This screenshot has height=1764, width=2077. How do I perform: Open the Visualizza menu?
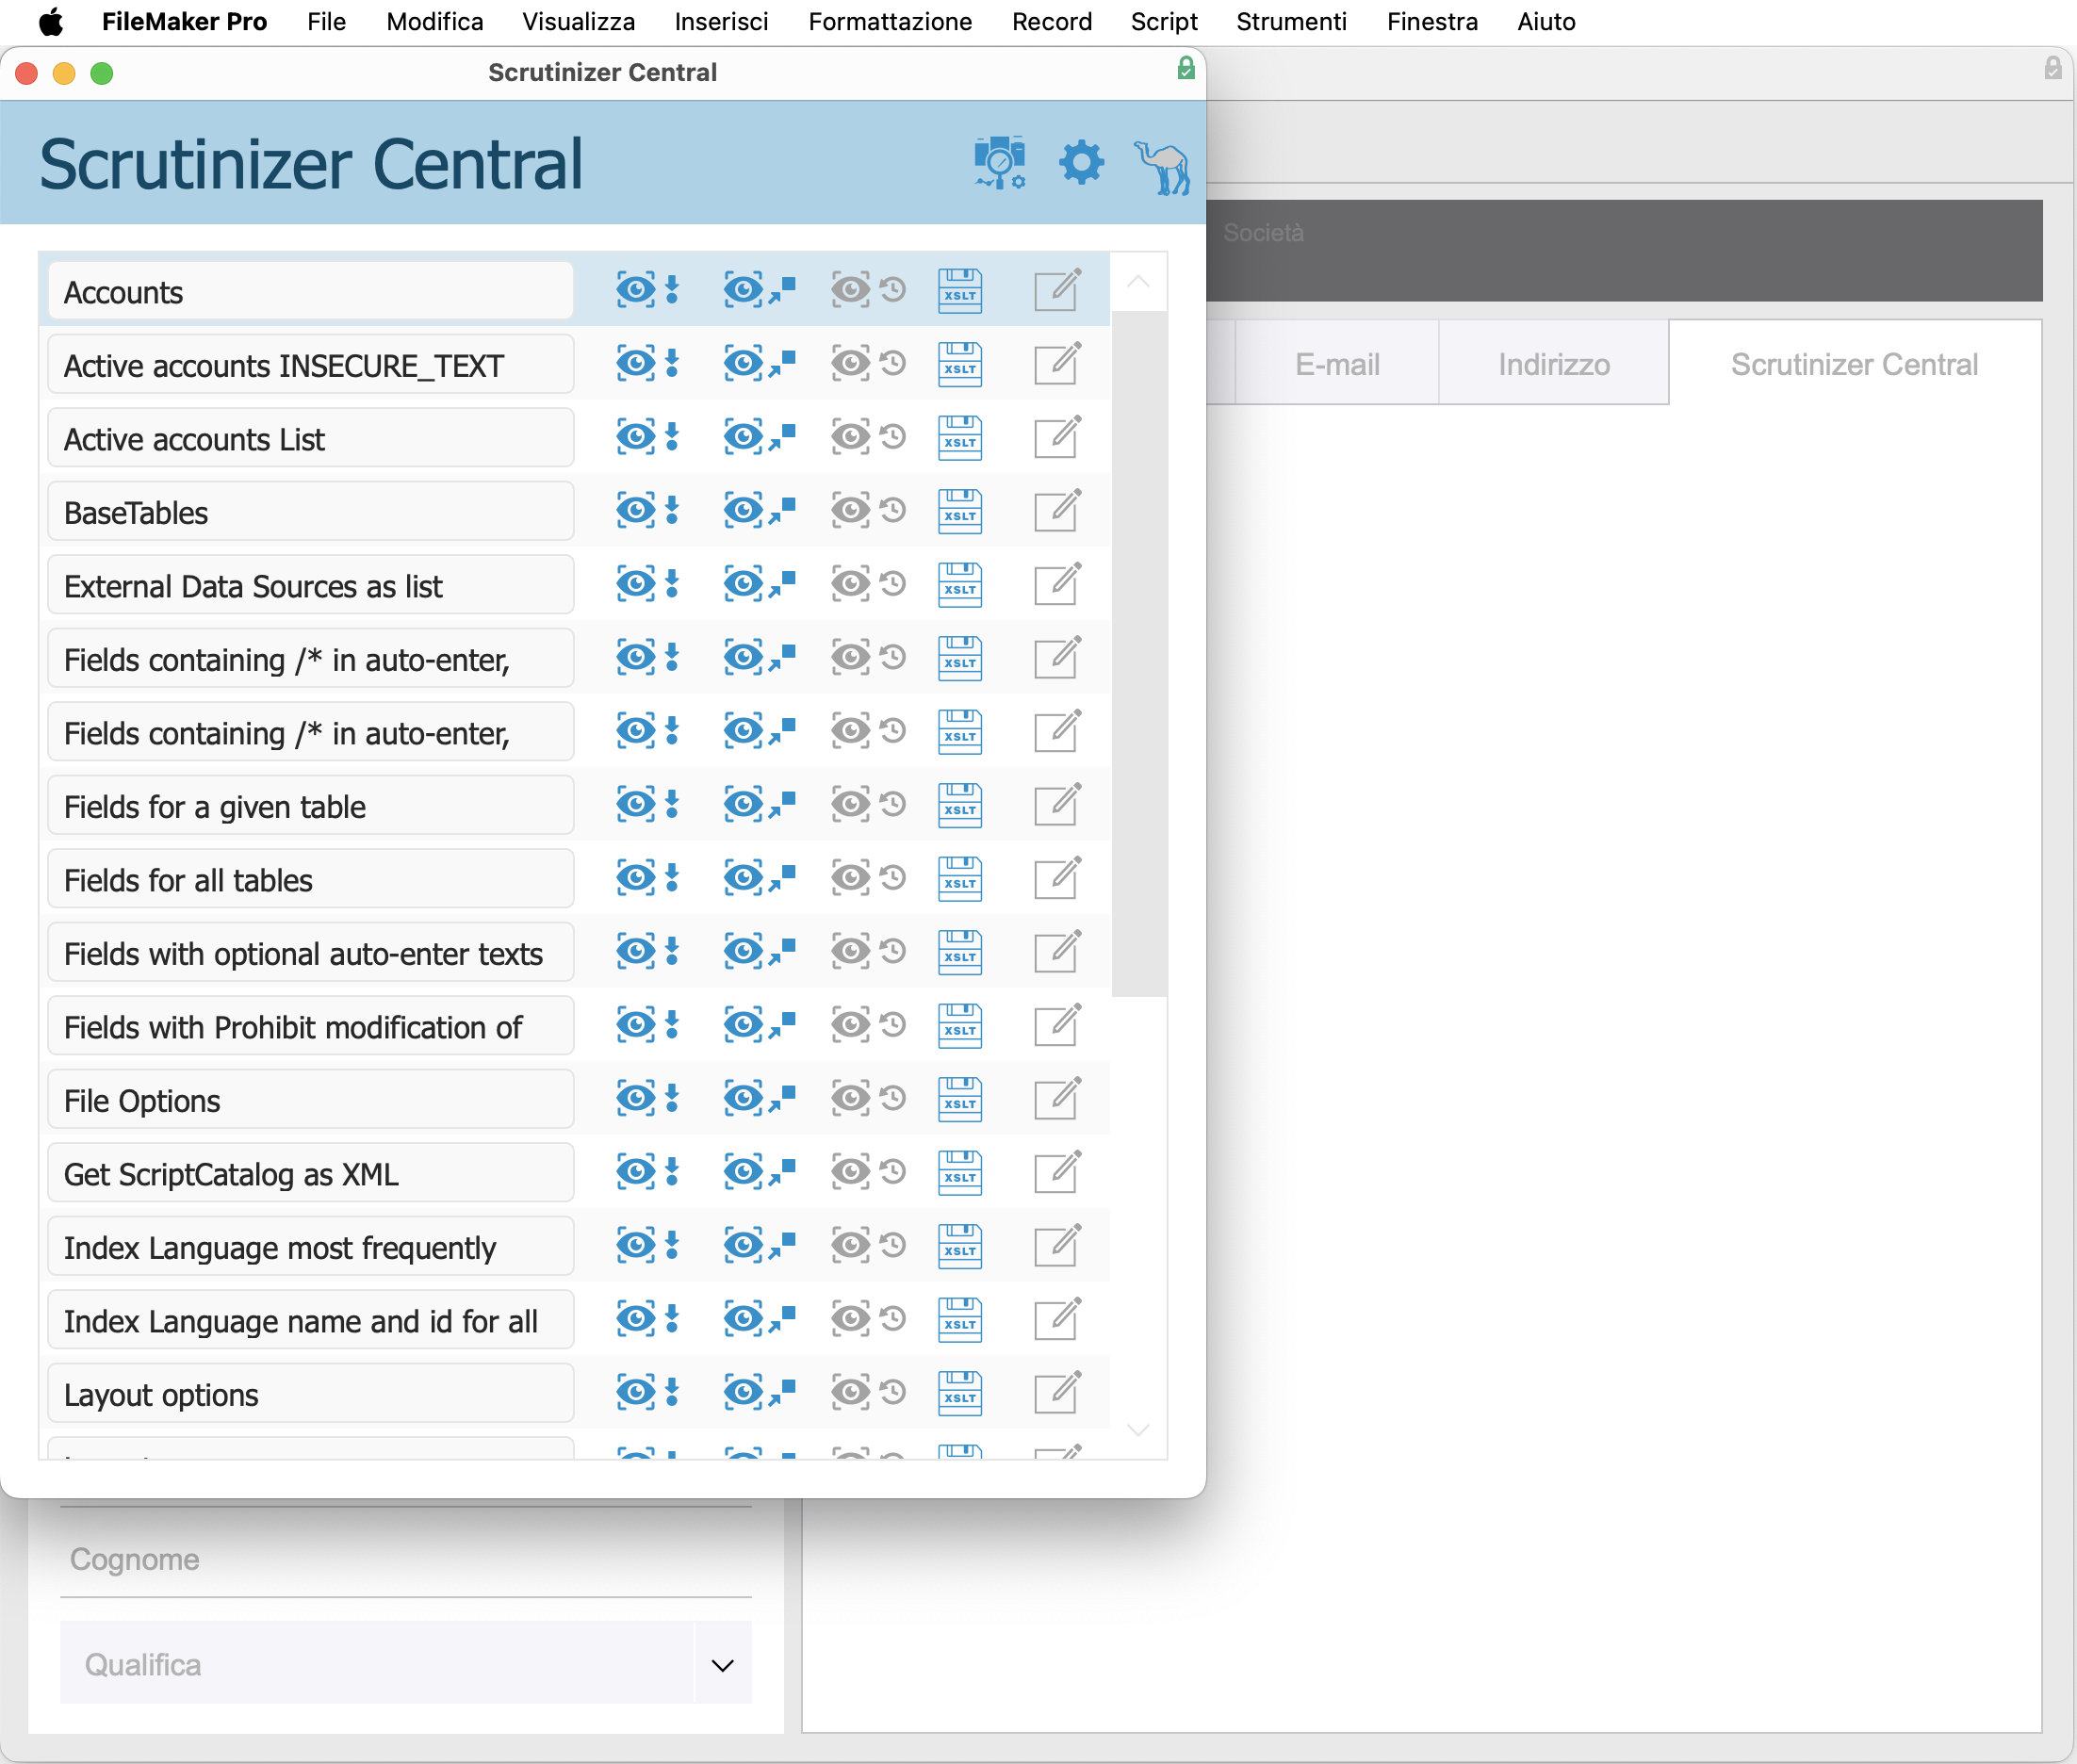[x=578, y=22]
